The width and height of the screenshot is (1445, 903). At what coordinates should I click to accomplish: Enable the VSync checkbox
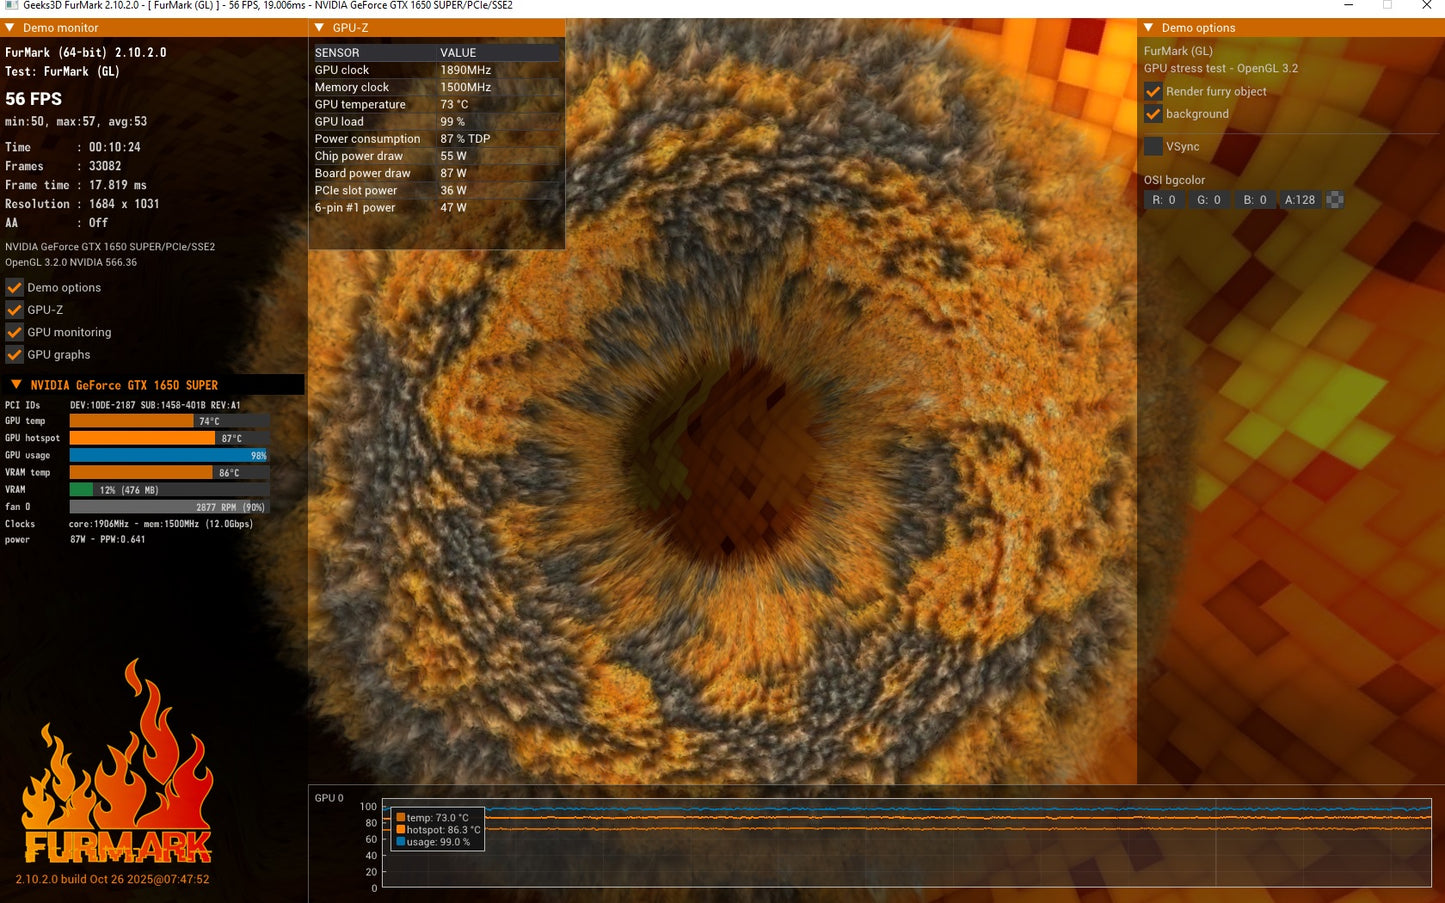click(1153, 146)
